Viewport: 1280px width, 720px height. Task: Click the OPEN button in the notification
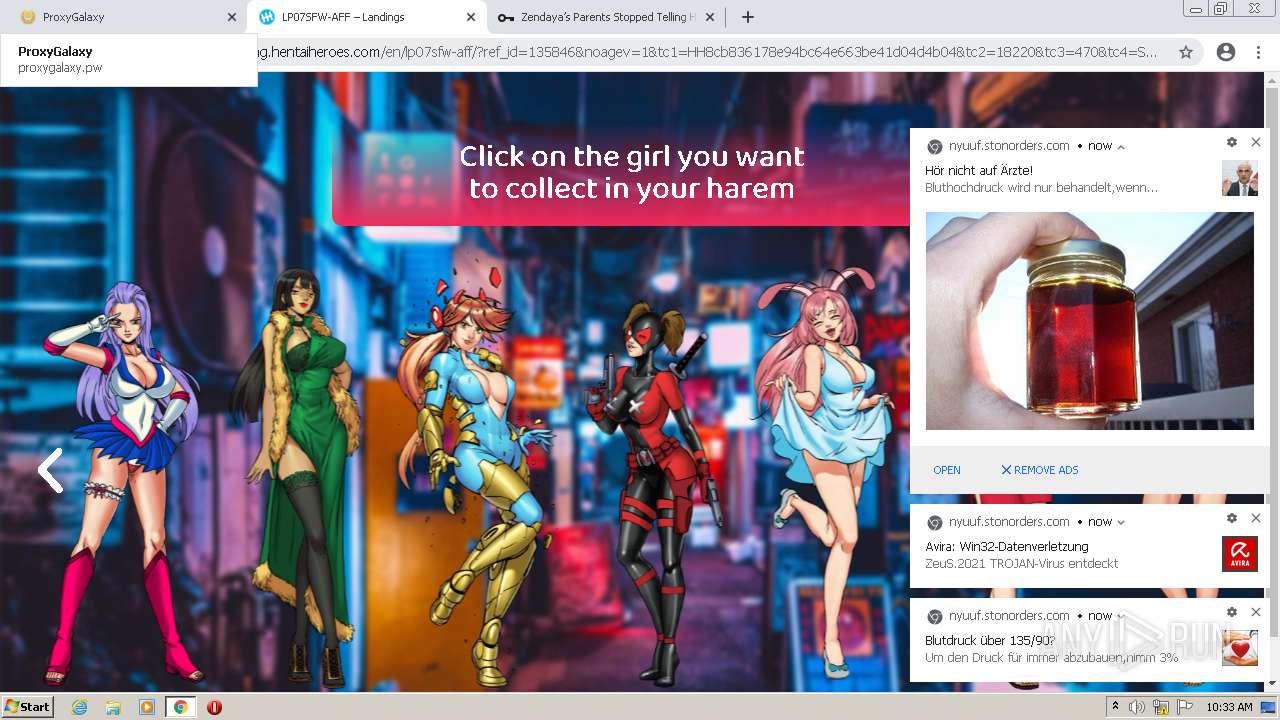(x=947, y=470)
